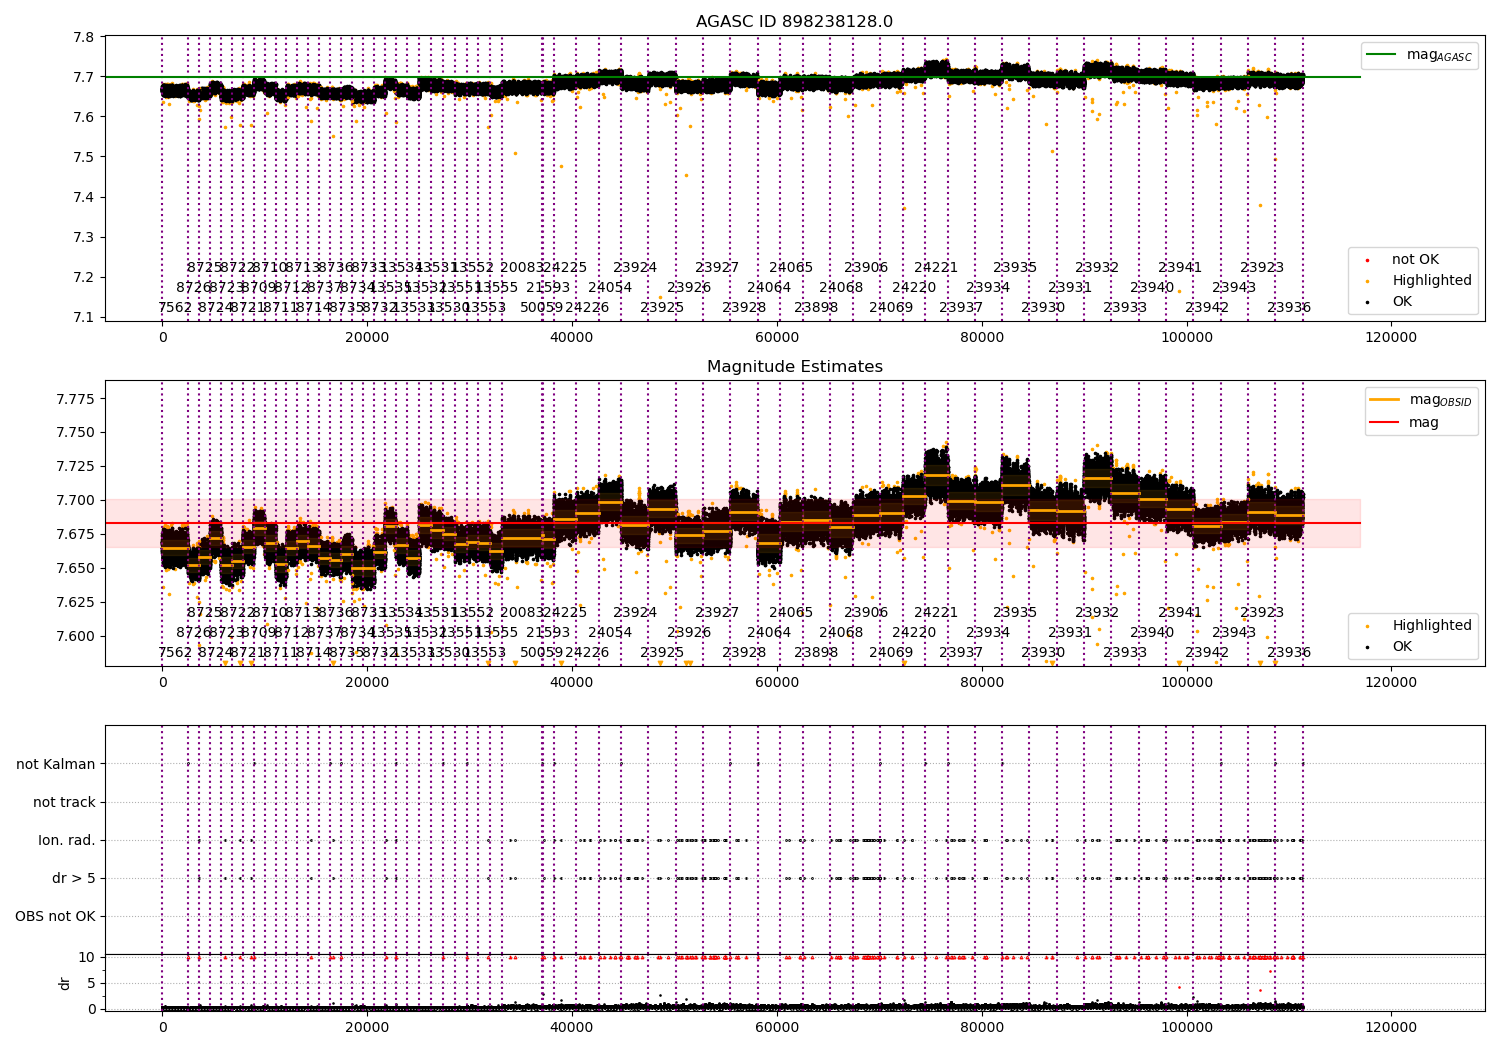1500x1050 pixels.
Task: Click the 5 tick on the dr axis
Action: 91,983
